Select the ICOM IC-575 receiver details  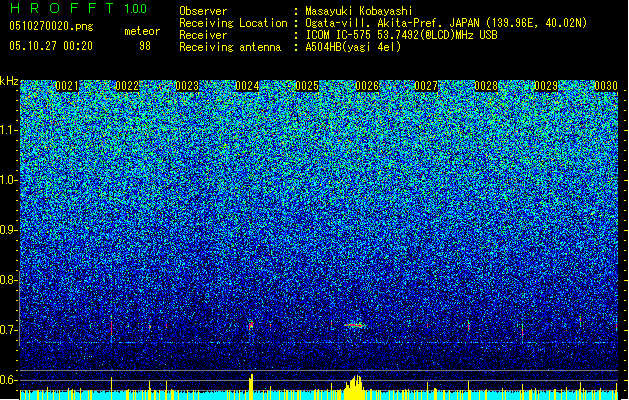point(402,35)
